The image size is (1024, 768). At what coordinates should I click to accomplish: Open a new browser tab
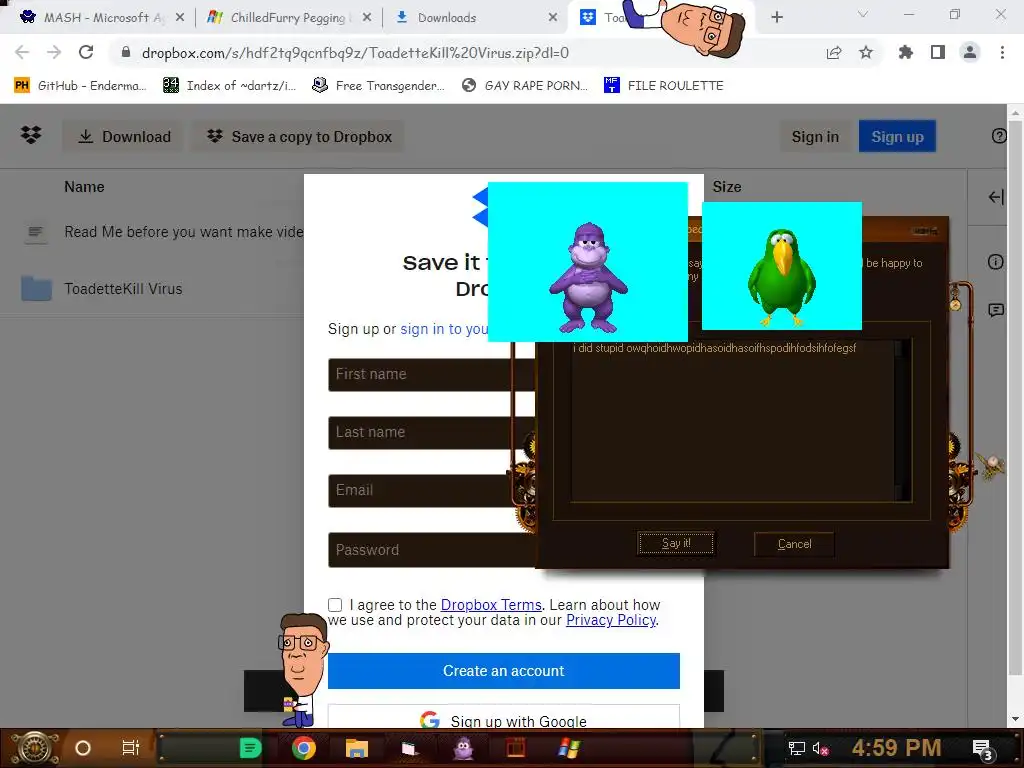tap(776, 18)
